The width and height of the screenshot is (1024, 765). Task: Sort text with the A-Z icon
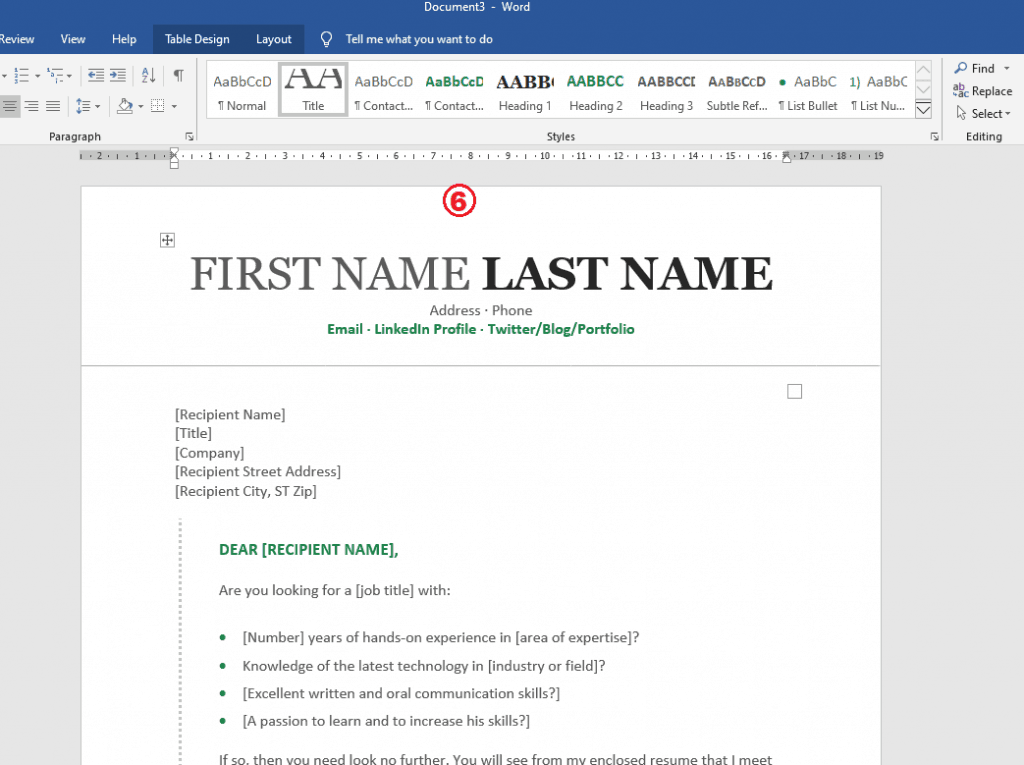pos(148,76)
